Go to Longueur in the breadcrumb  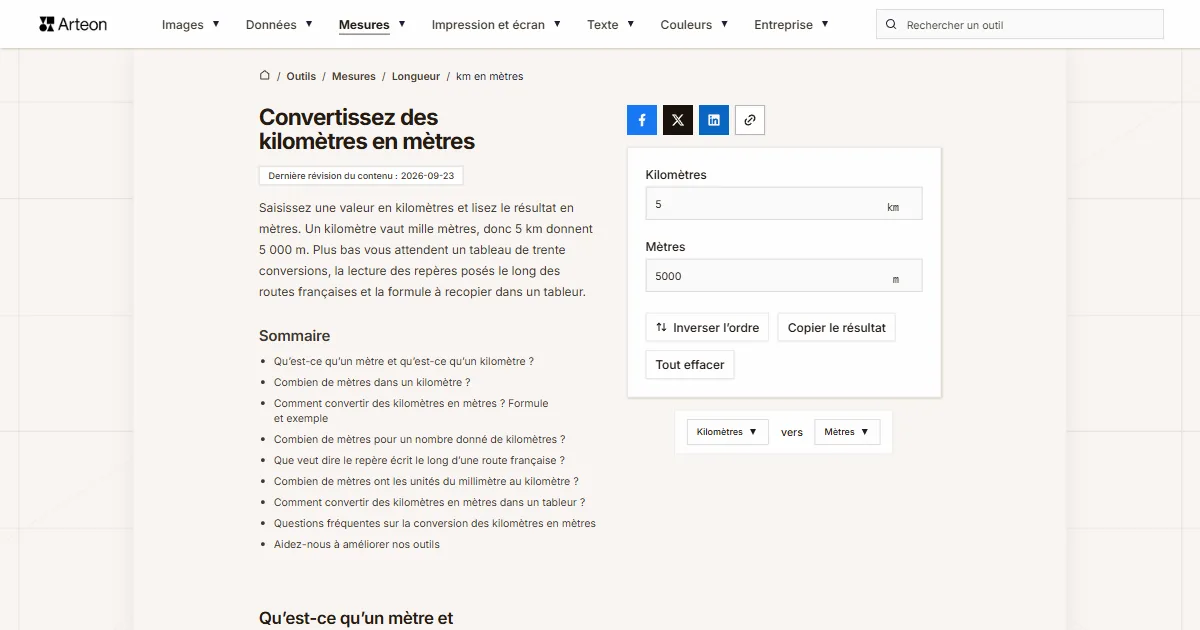pyautogui.click(x=416, y=76)
